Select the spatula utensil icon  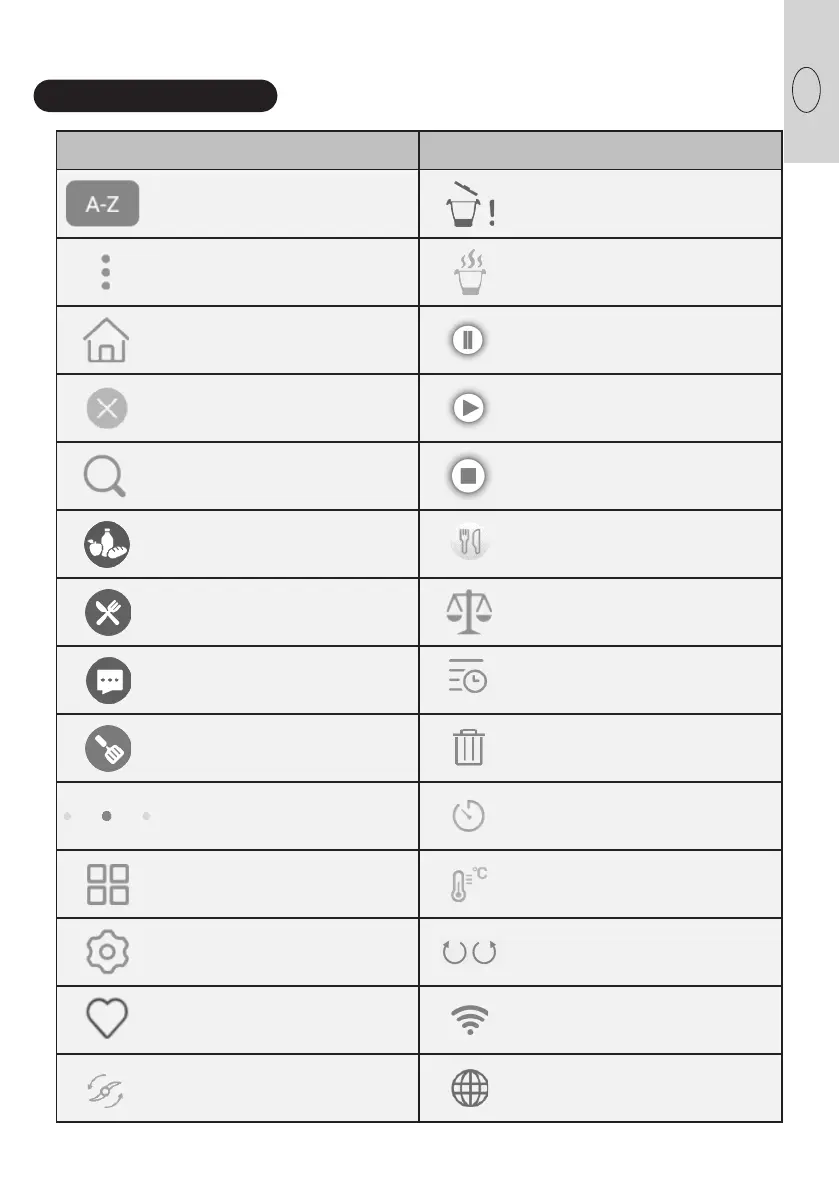pyautogui.click(x=108, y=748)
